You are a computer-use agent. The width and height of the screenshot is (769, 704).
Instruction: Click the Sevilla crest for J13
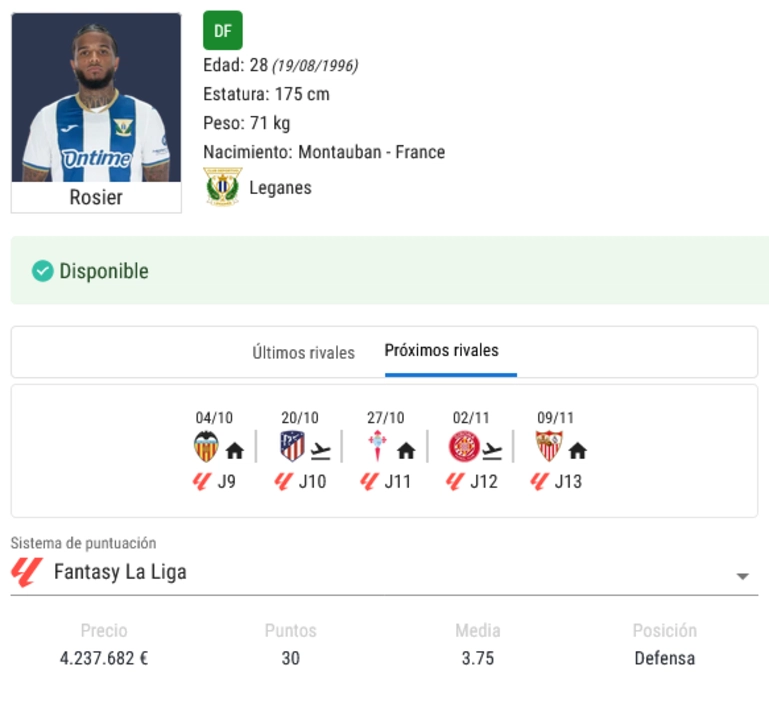549,446
